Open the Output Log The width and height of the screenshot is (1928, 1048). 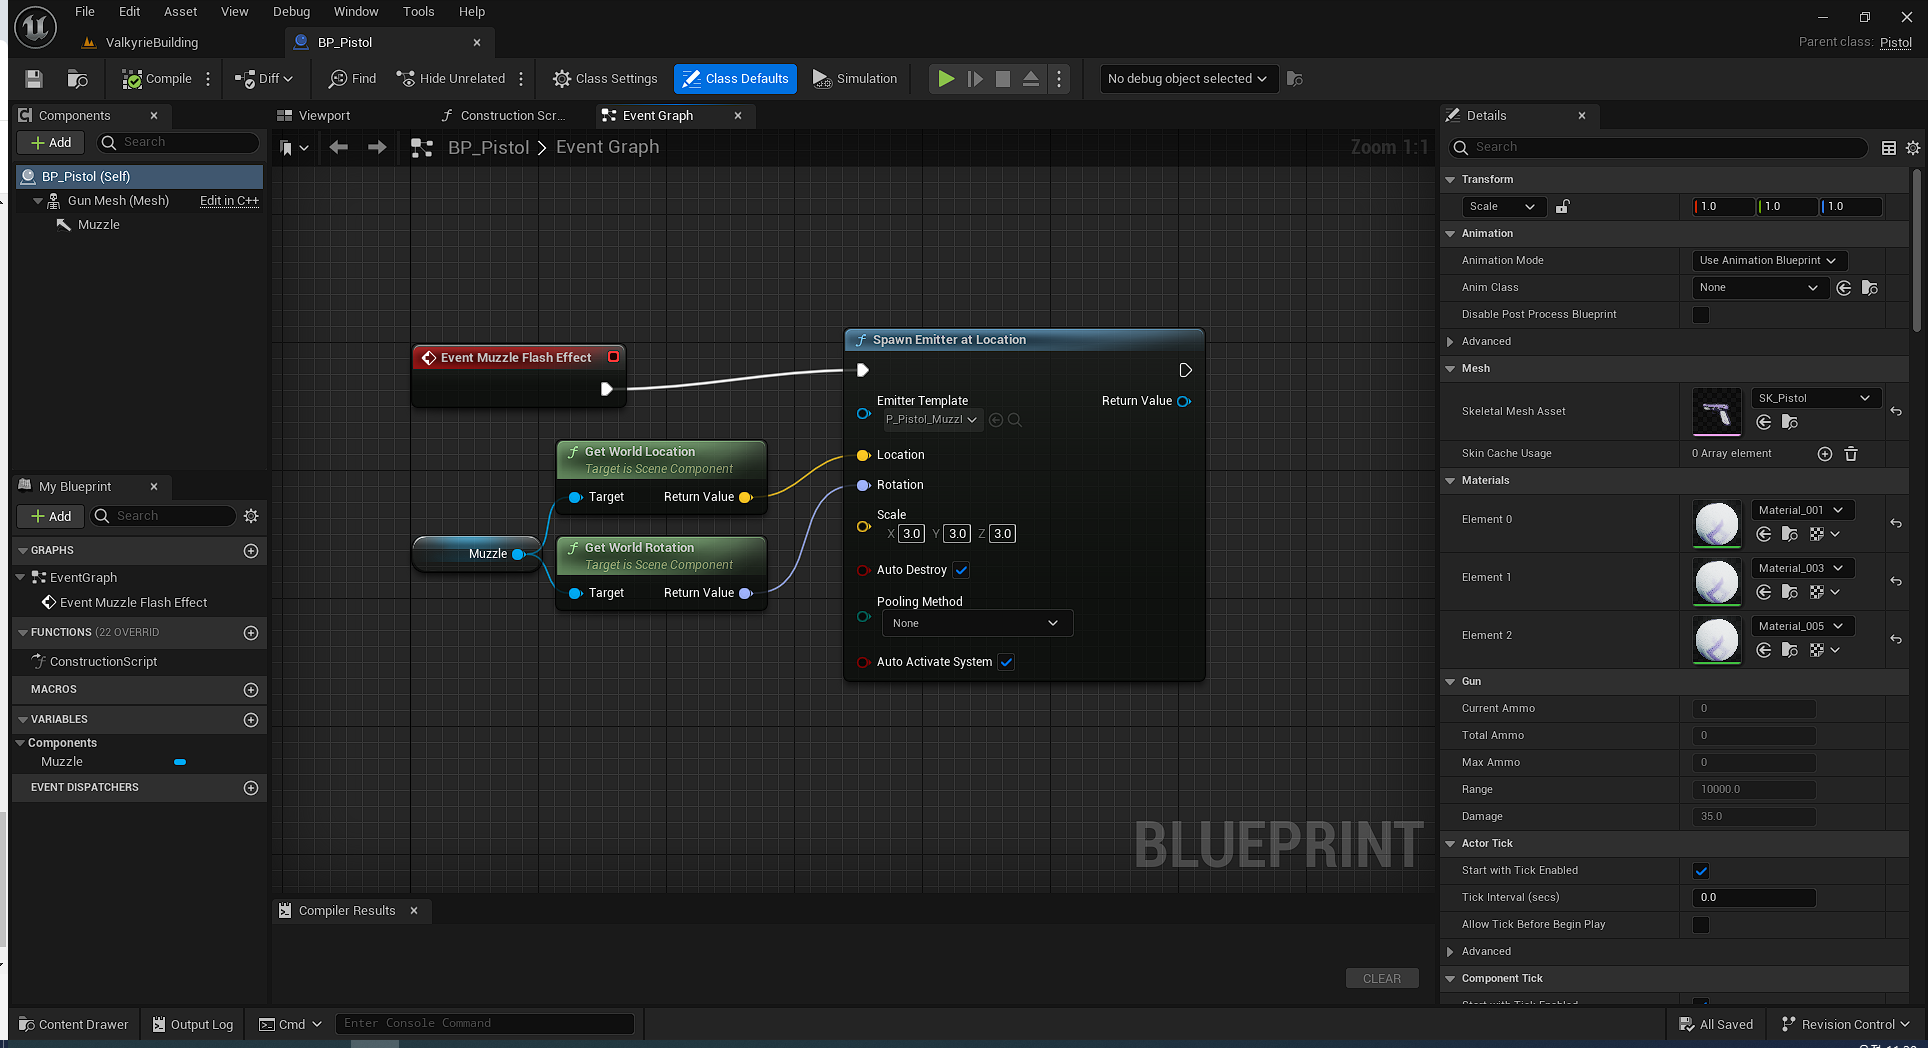click(193, 1024)
